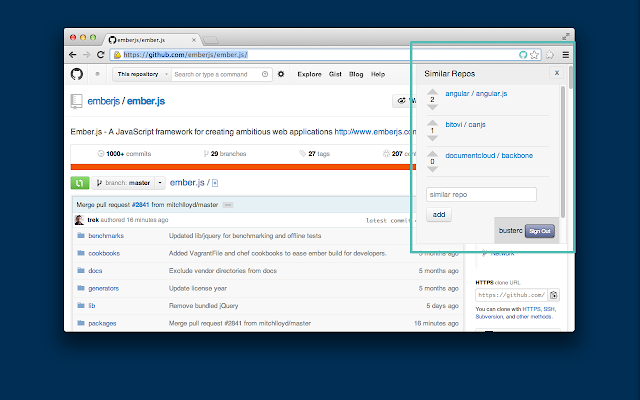Image resolution: width=640 pixels, height=400 pixels.
Task: Open the branch: master dropdown
Action: 123,183
